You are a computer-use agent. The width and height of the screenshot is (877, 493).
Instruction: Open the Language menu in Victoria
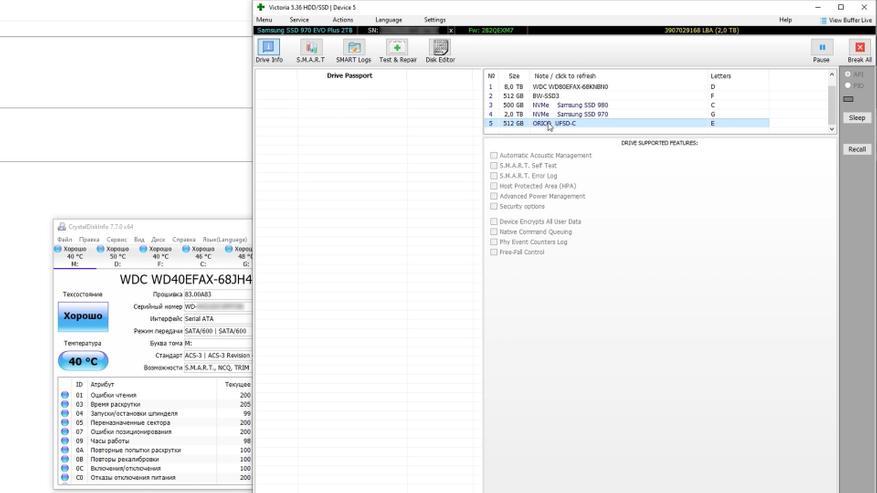tap(388, 20)
